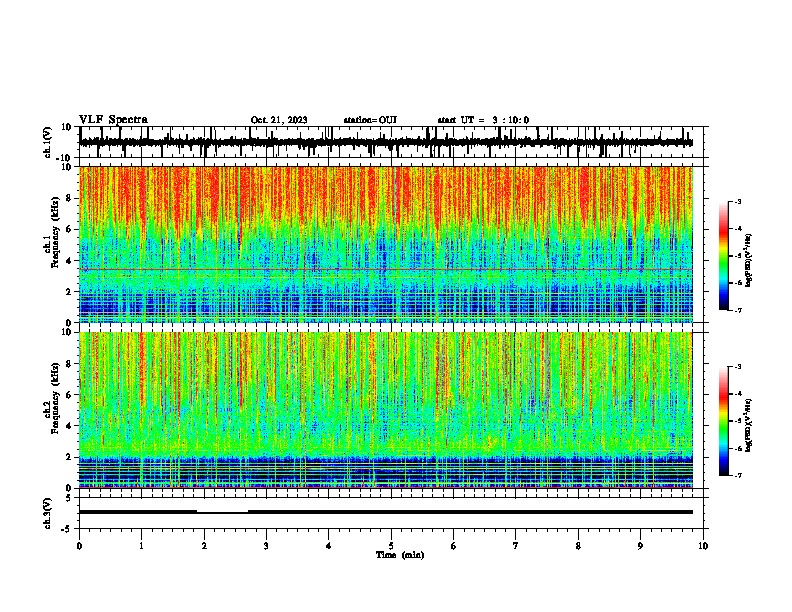Viewport: 792px width, 612px height.
Task: Click the "10" kHz tick on ch.2 spectrogram
Action: (67, 332)
